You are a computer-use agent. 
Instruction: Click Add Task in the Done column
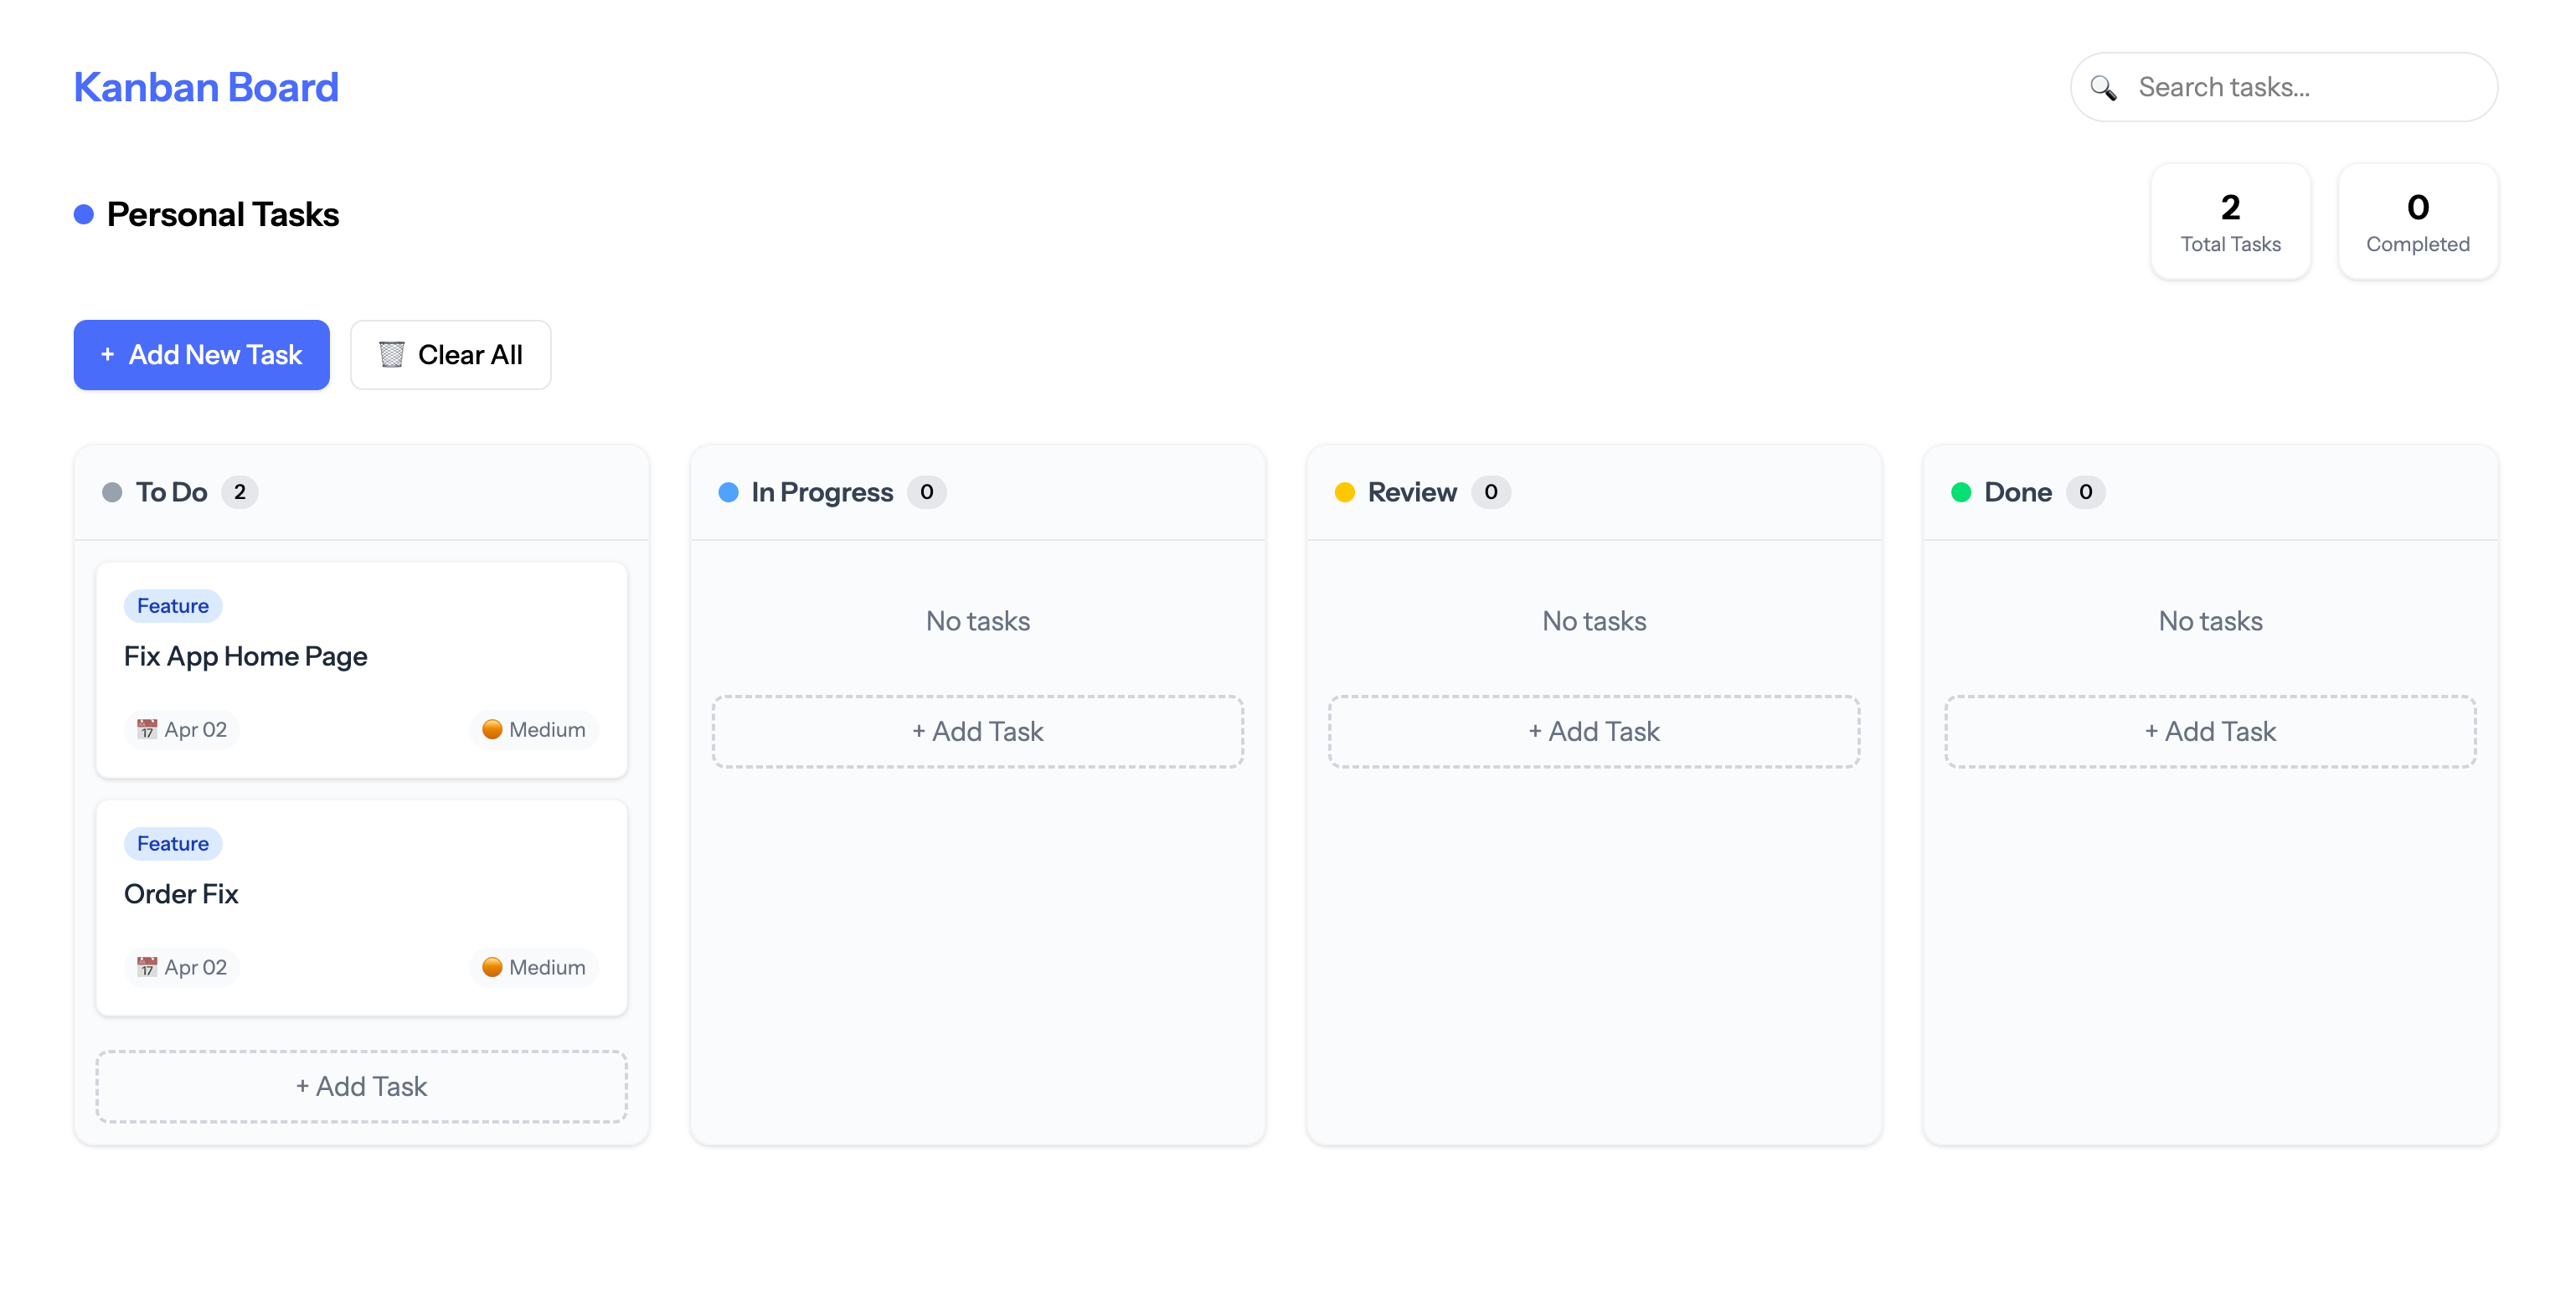2209,731
